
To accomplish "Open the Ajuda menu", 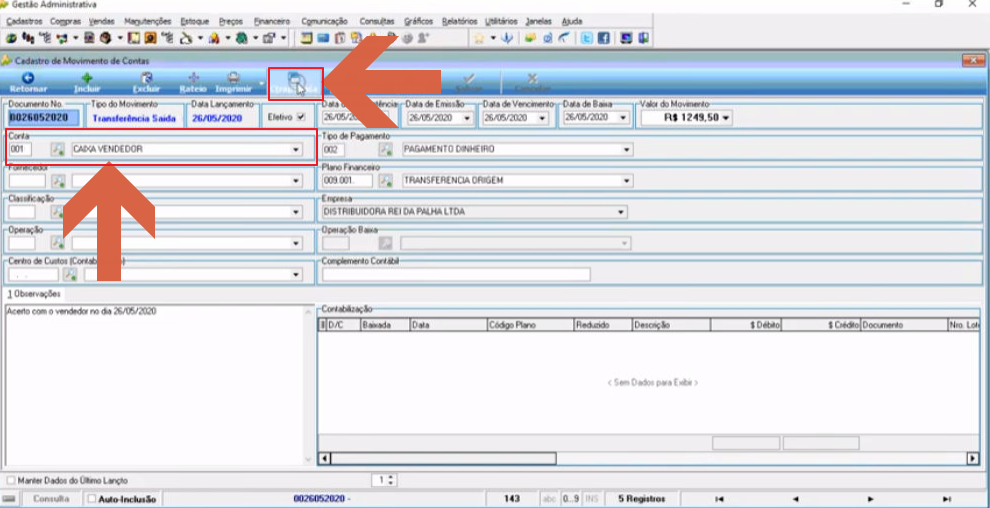I will [x=572, y=21].
